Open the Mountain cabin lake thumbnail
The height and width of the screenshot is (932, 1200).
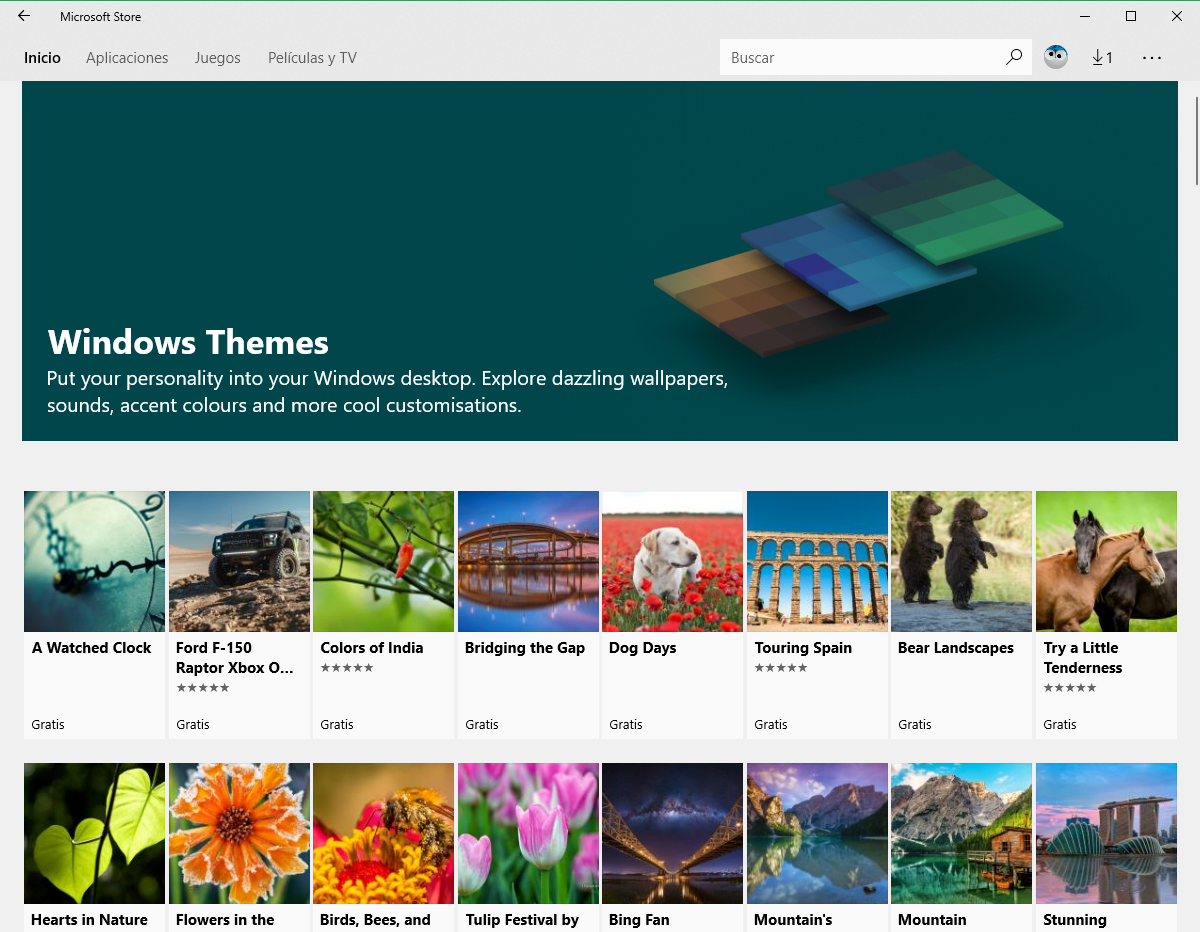pos(961,833)
